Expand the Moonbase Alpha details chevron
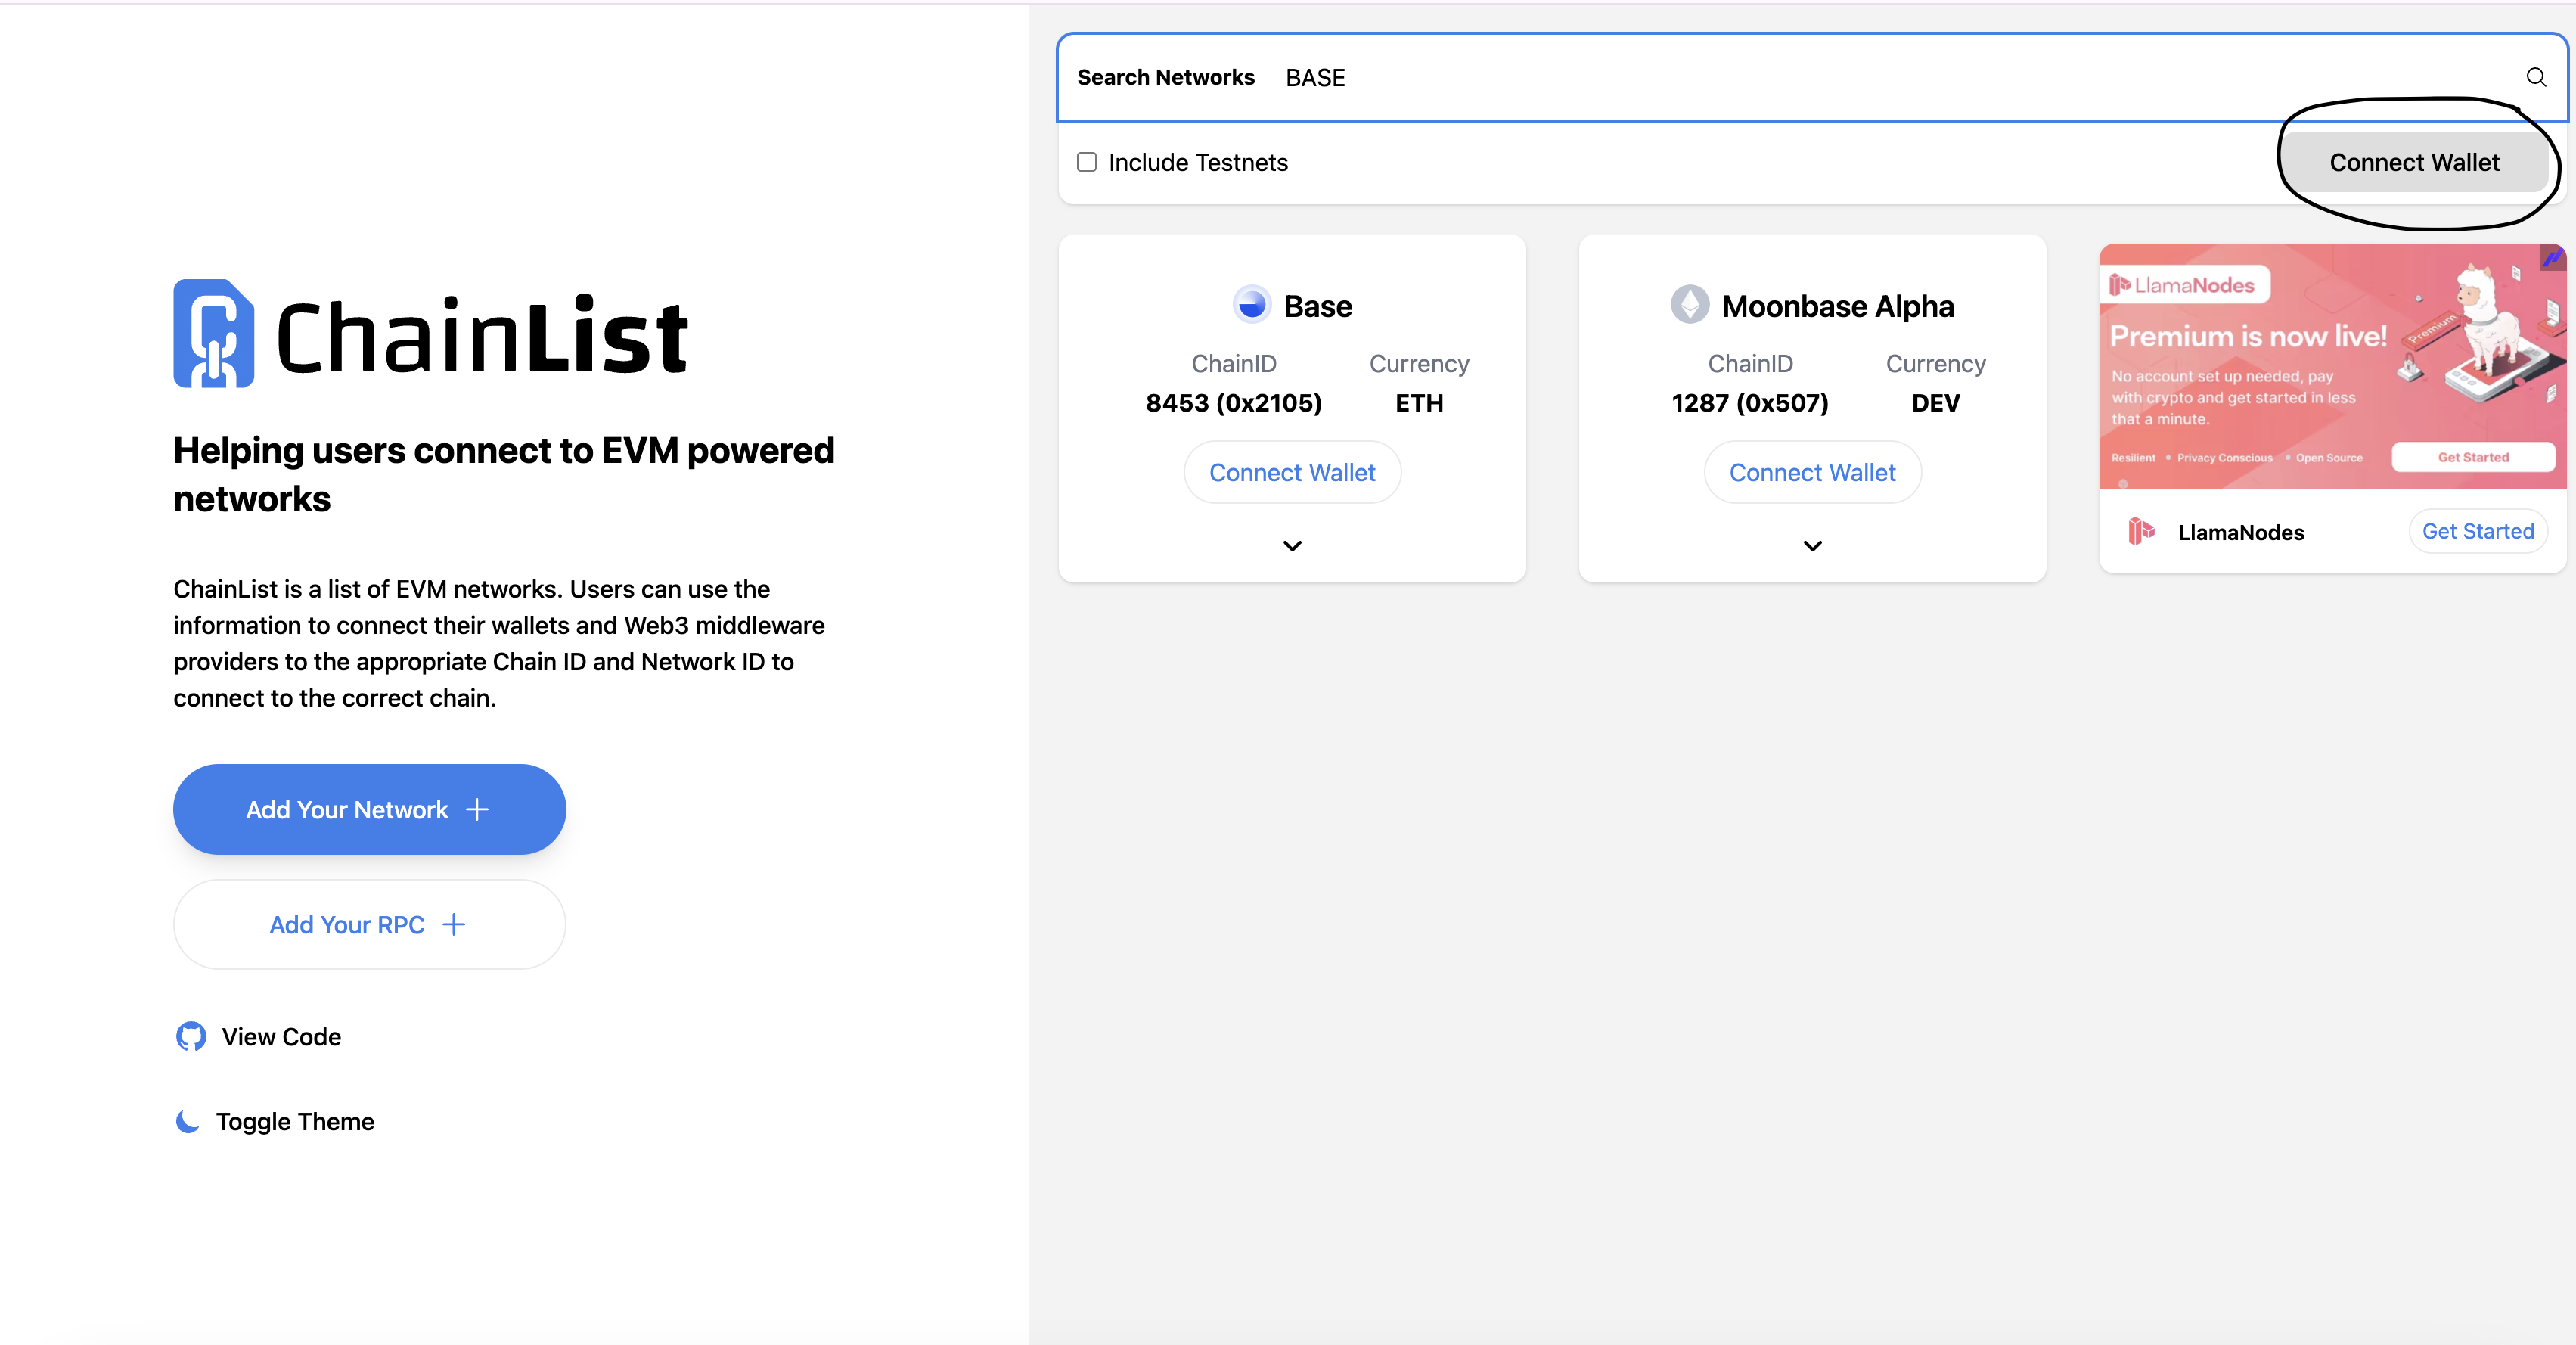Screen dimensions: 2576x1345 (1812, 546)
